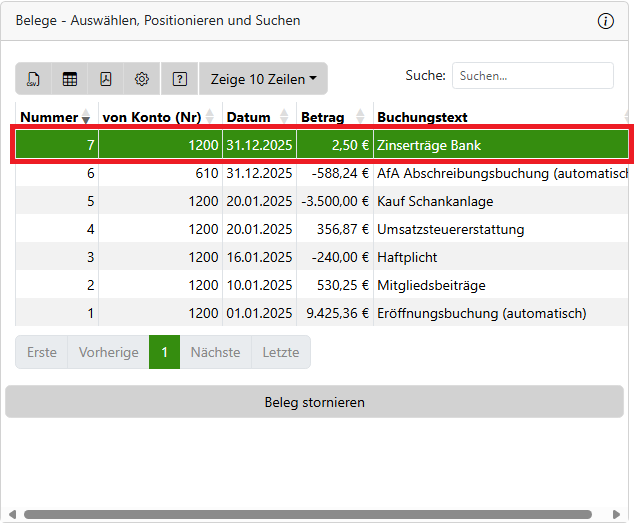The image size is (635, 523).
Task: Click the CSV export icon
Action: pyautogui.click(x=34, y=79)
